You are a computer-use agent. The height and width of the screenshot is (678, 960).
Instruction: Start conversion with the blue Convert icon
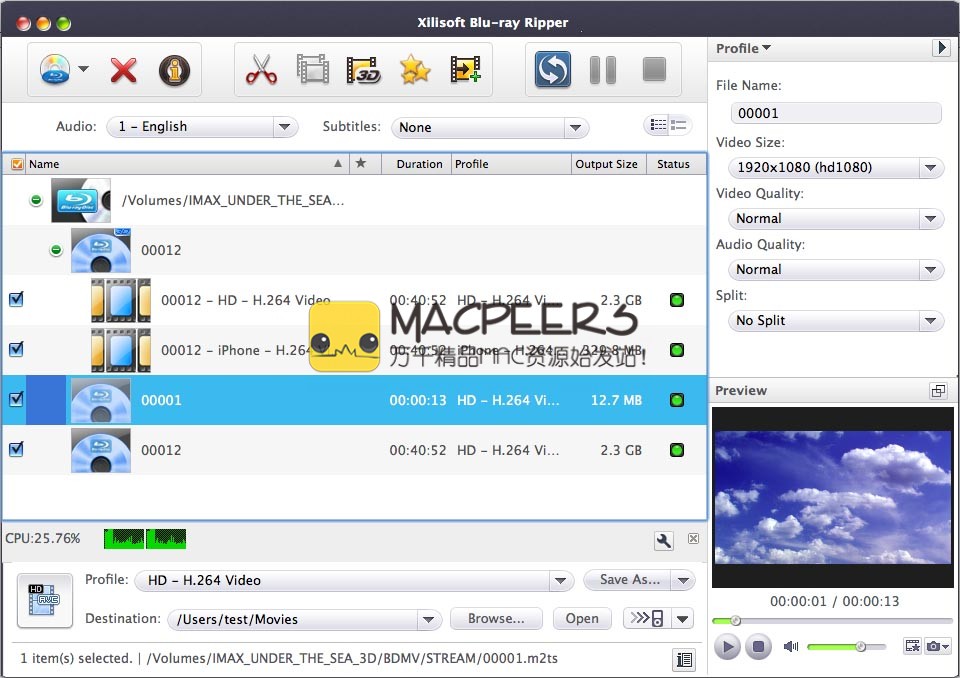[x=552, y=70]
